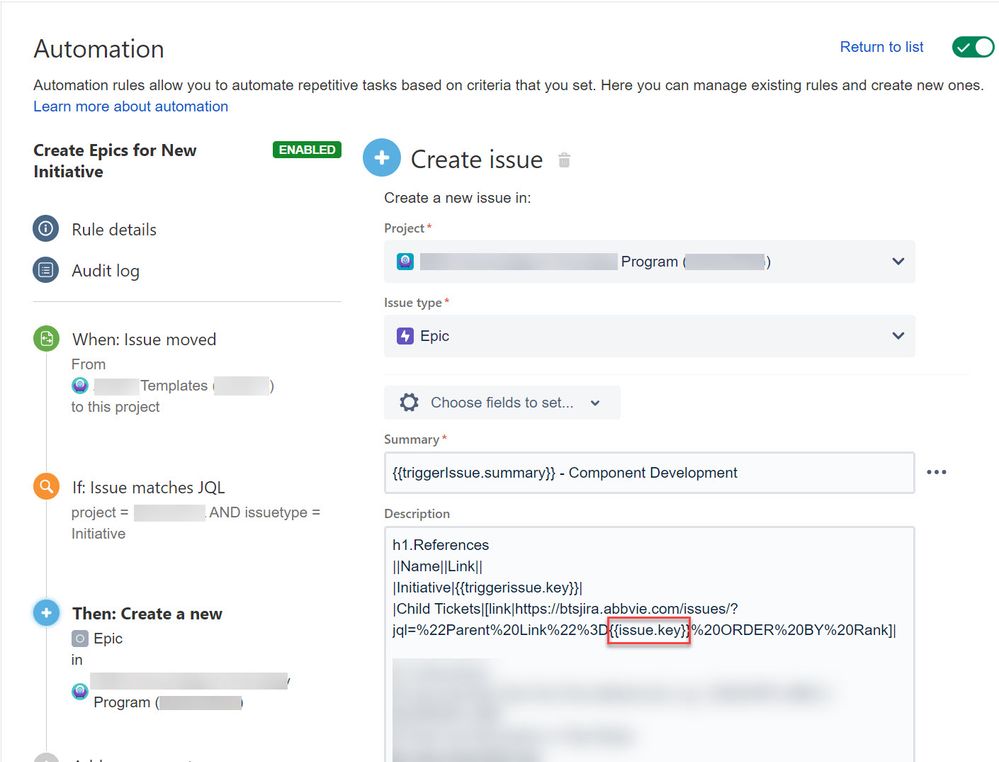Open the ellipsis options beside the Summary field
This screenshot has height=762, width=999.
[x=937, y=472]
